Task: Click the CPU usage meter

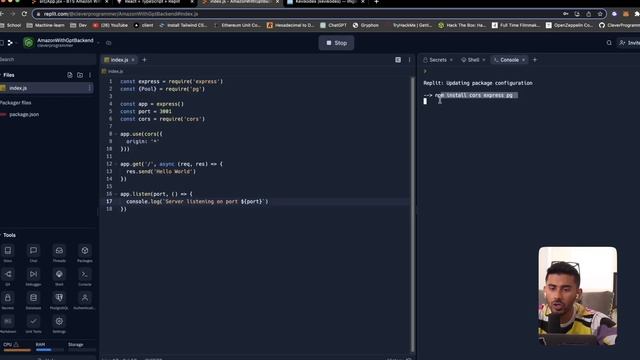Action: click(16, 347)
